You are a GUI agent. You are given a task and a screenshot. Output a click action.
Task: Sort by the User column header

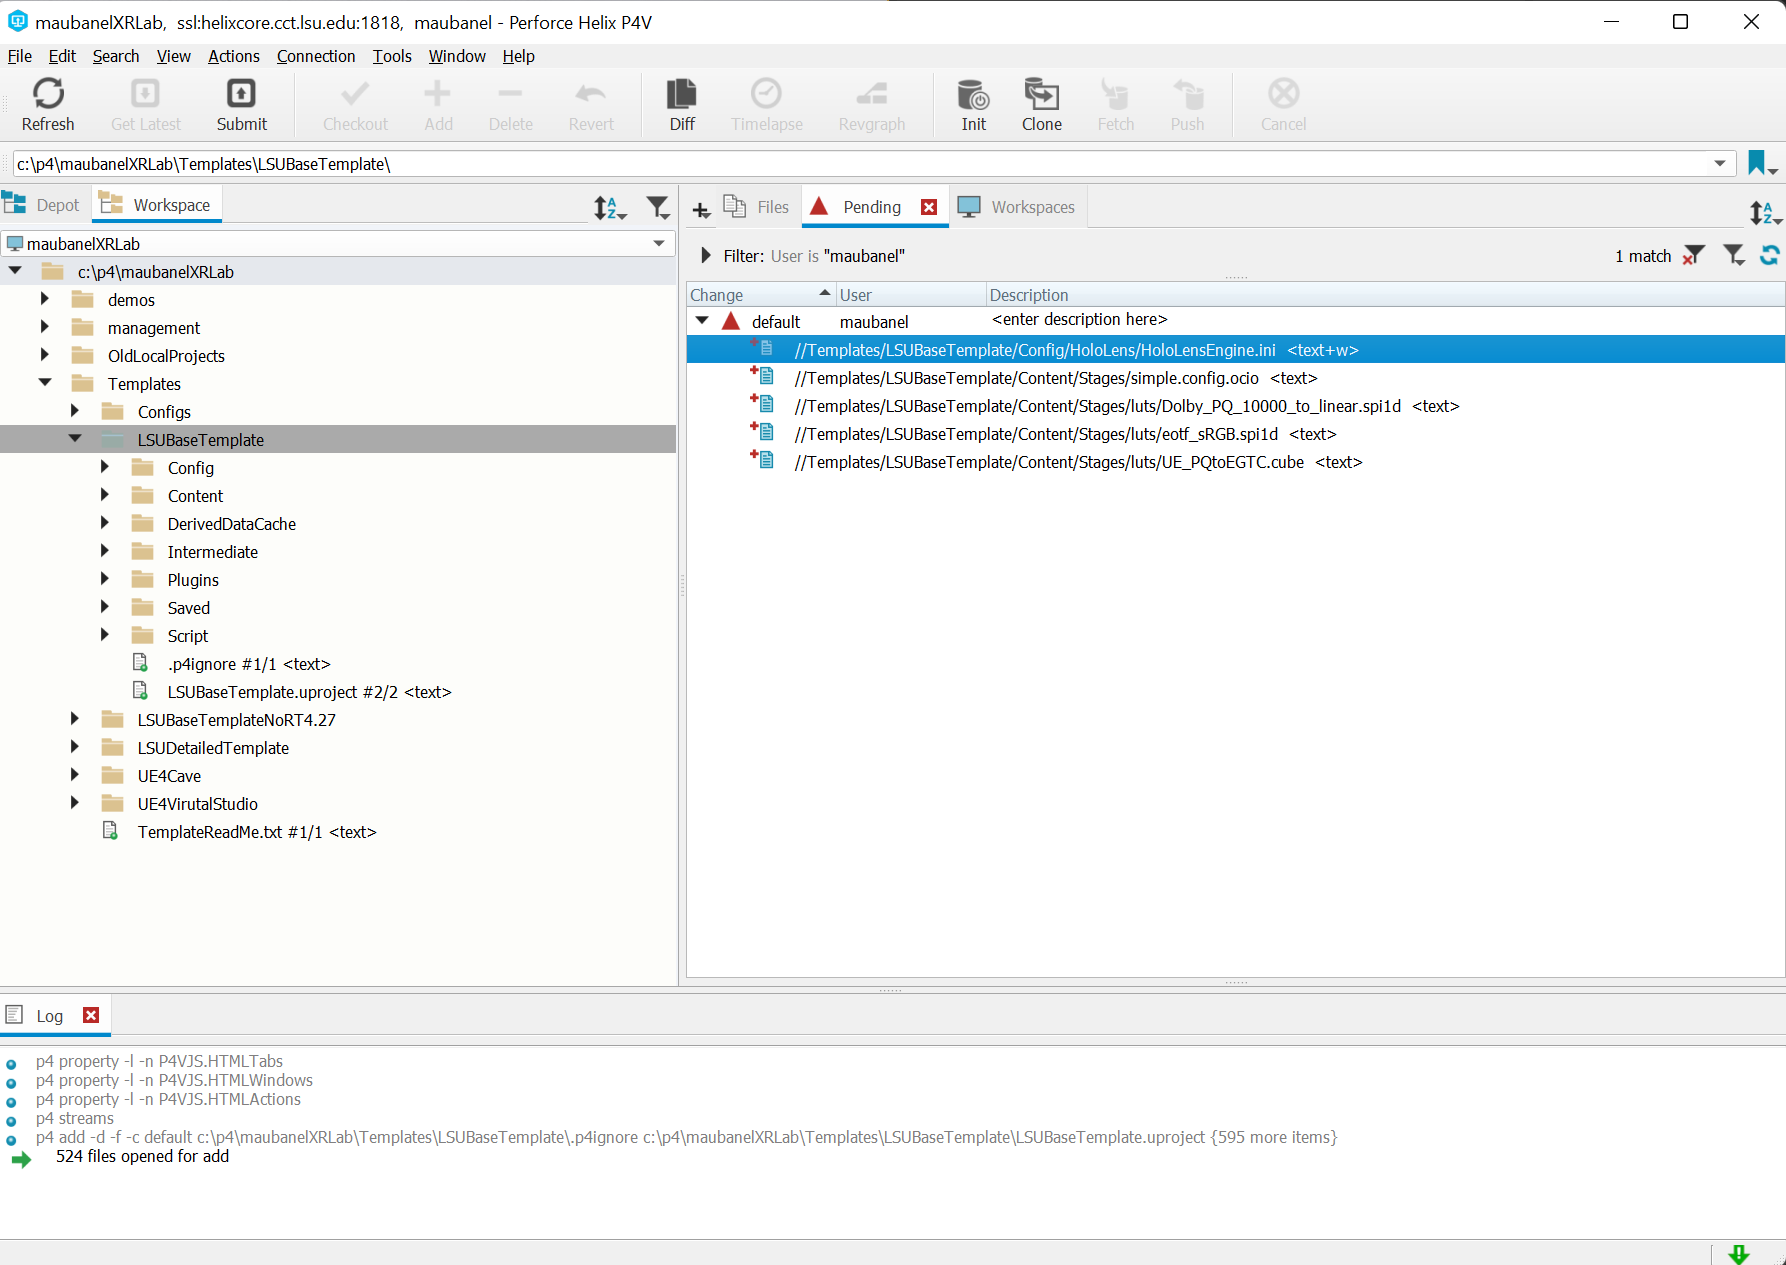pyautogui.click(x=910, y=295)
